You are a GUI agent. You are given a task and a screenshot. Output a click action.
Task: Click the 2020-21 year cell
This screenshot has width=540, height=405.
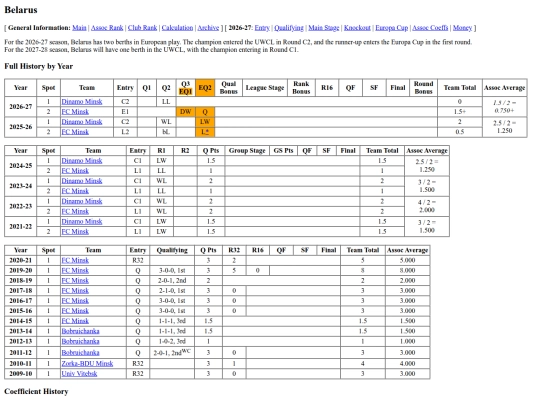tap(21, 260)
